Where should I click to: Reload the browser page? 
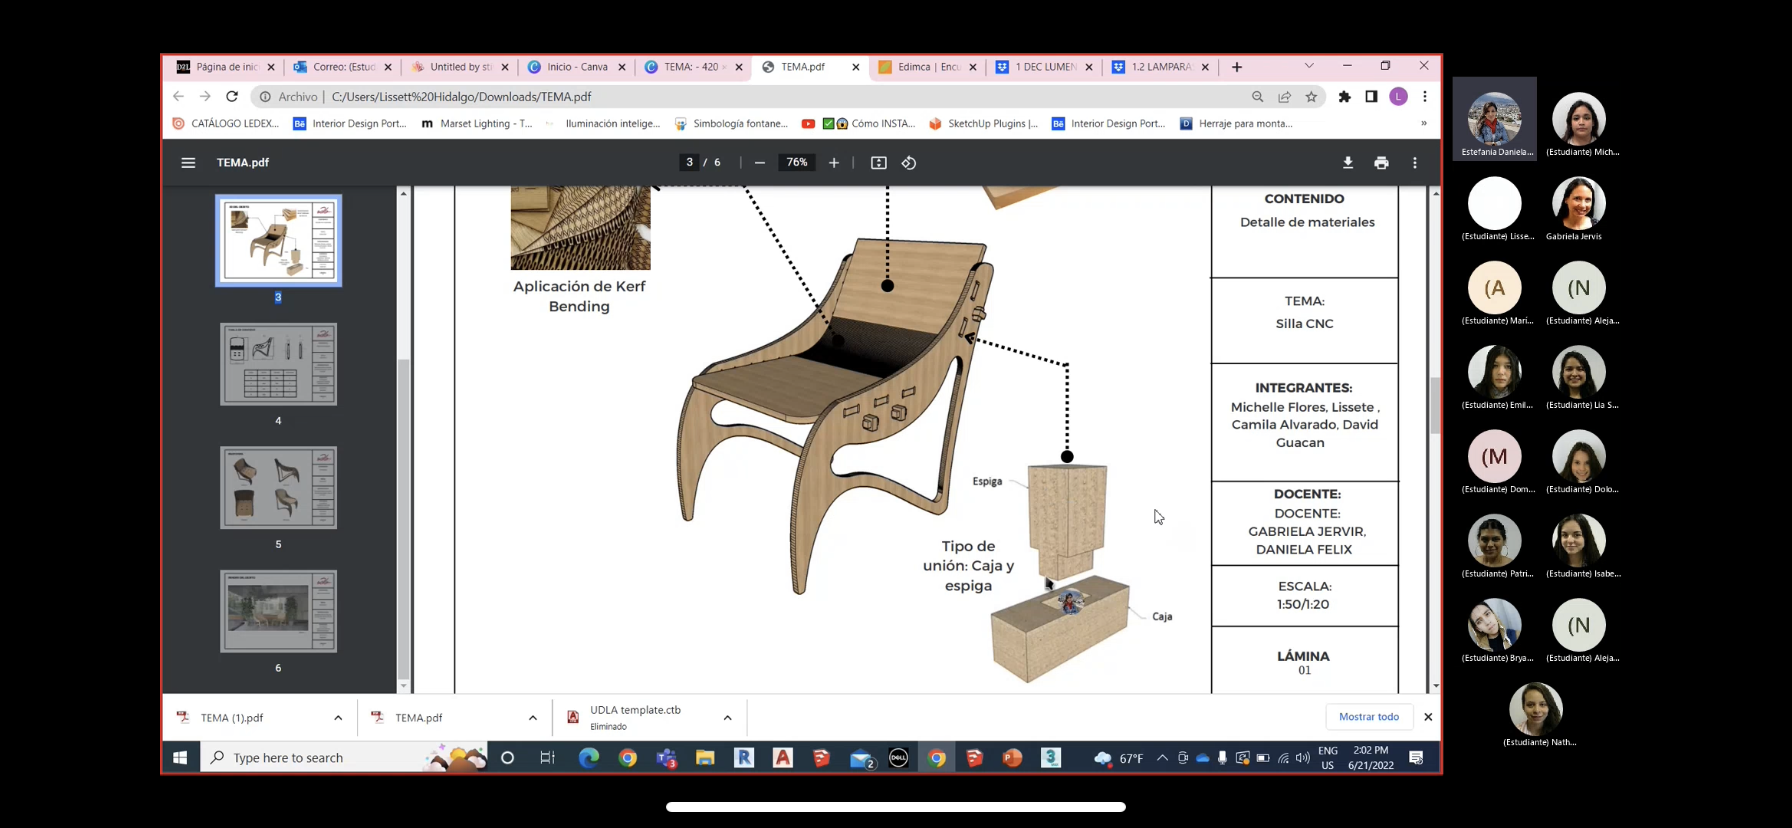(x=232, y=97)
